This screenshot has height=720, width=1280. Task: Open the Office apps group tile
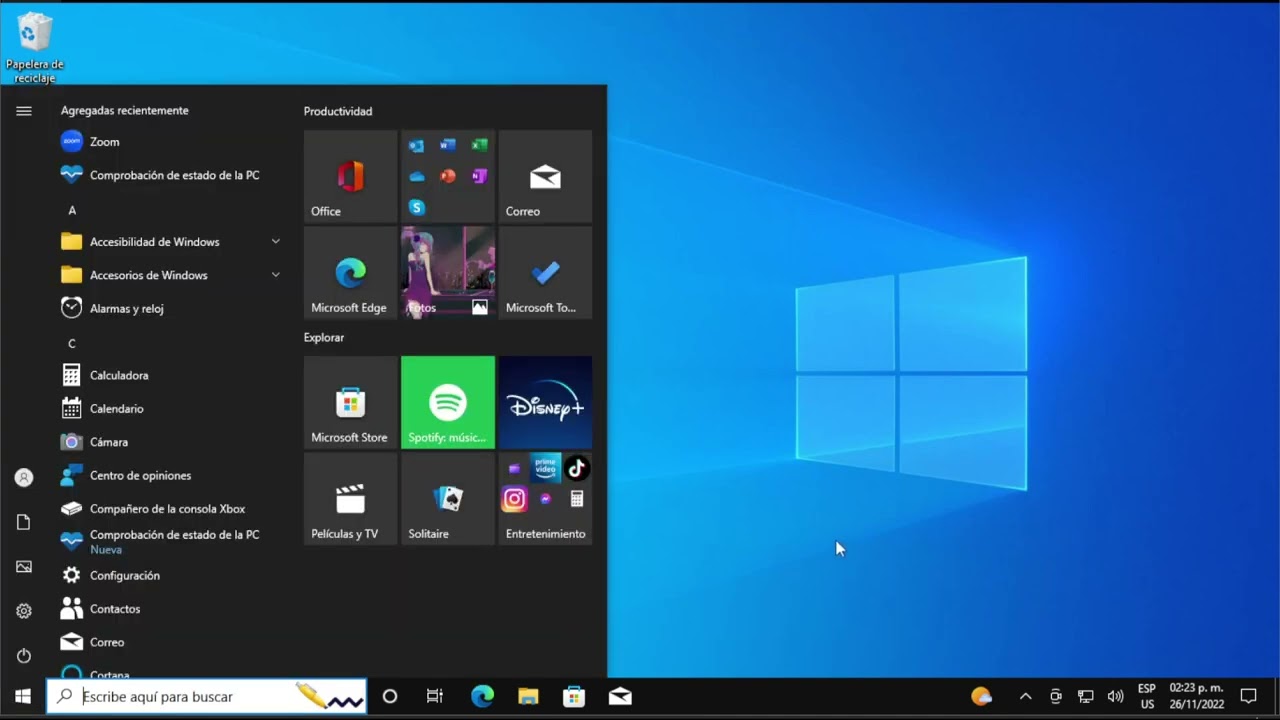tap(448, 176)
